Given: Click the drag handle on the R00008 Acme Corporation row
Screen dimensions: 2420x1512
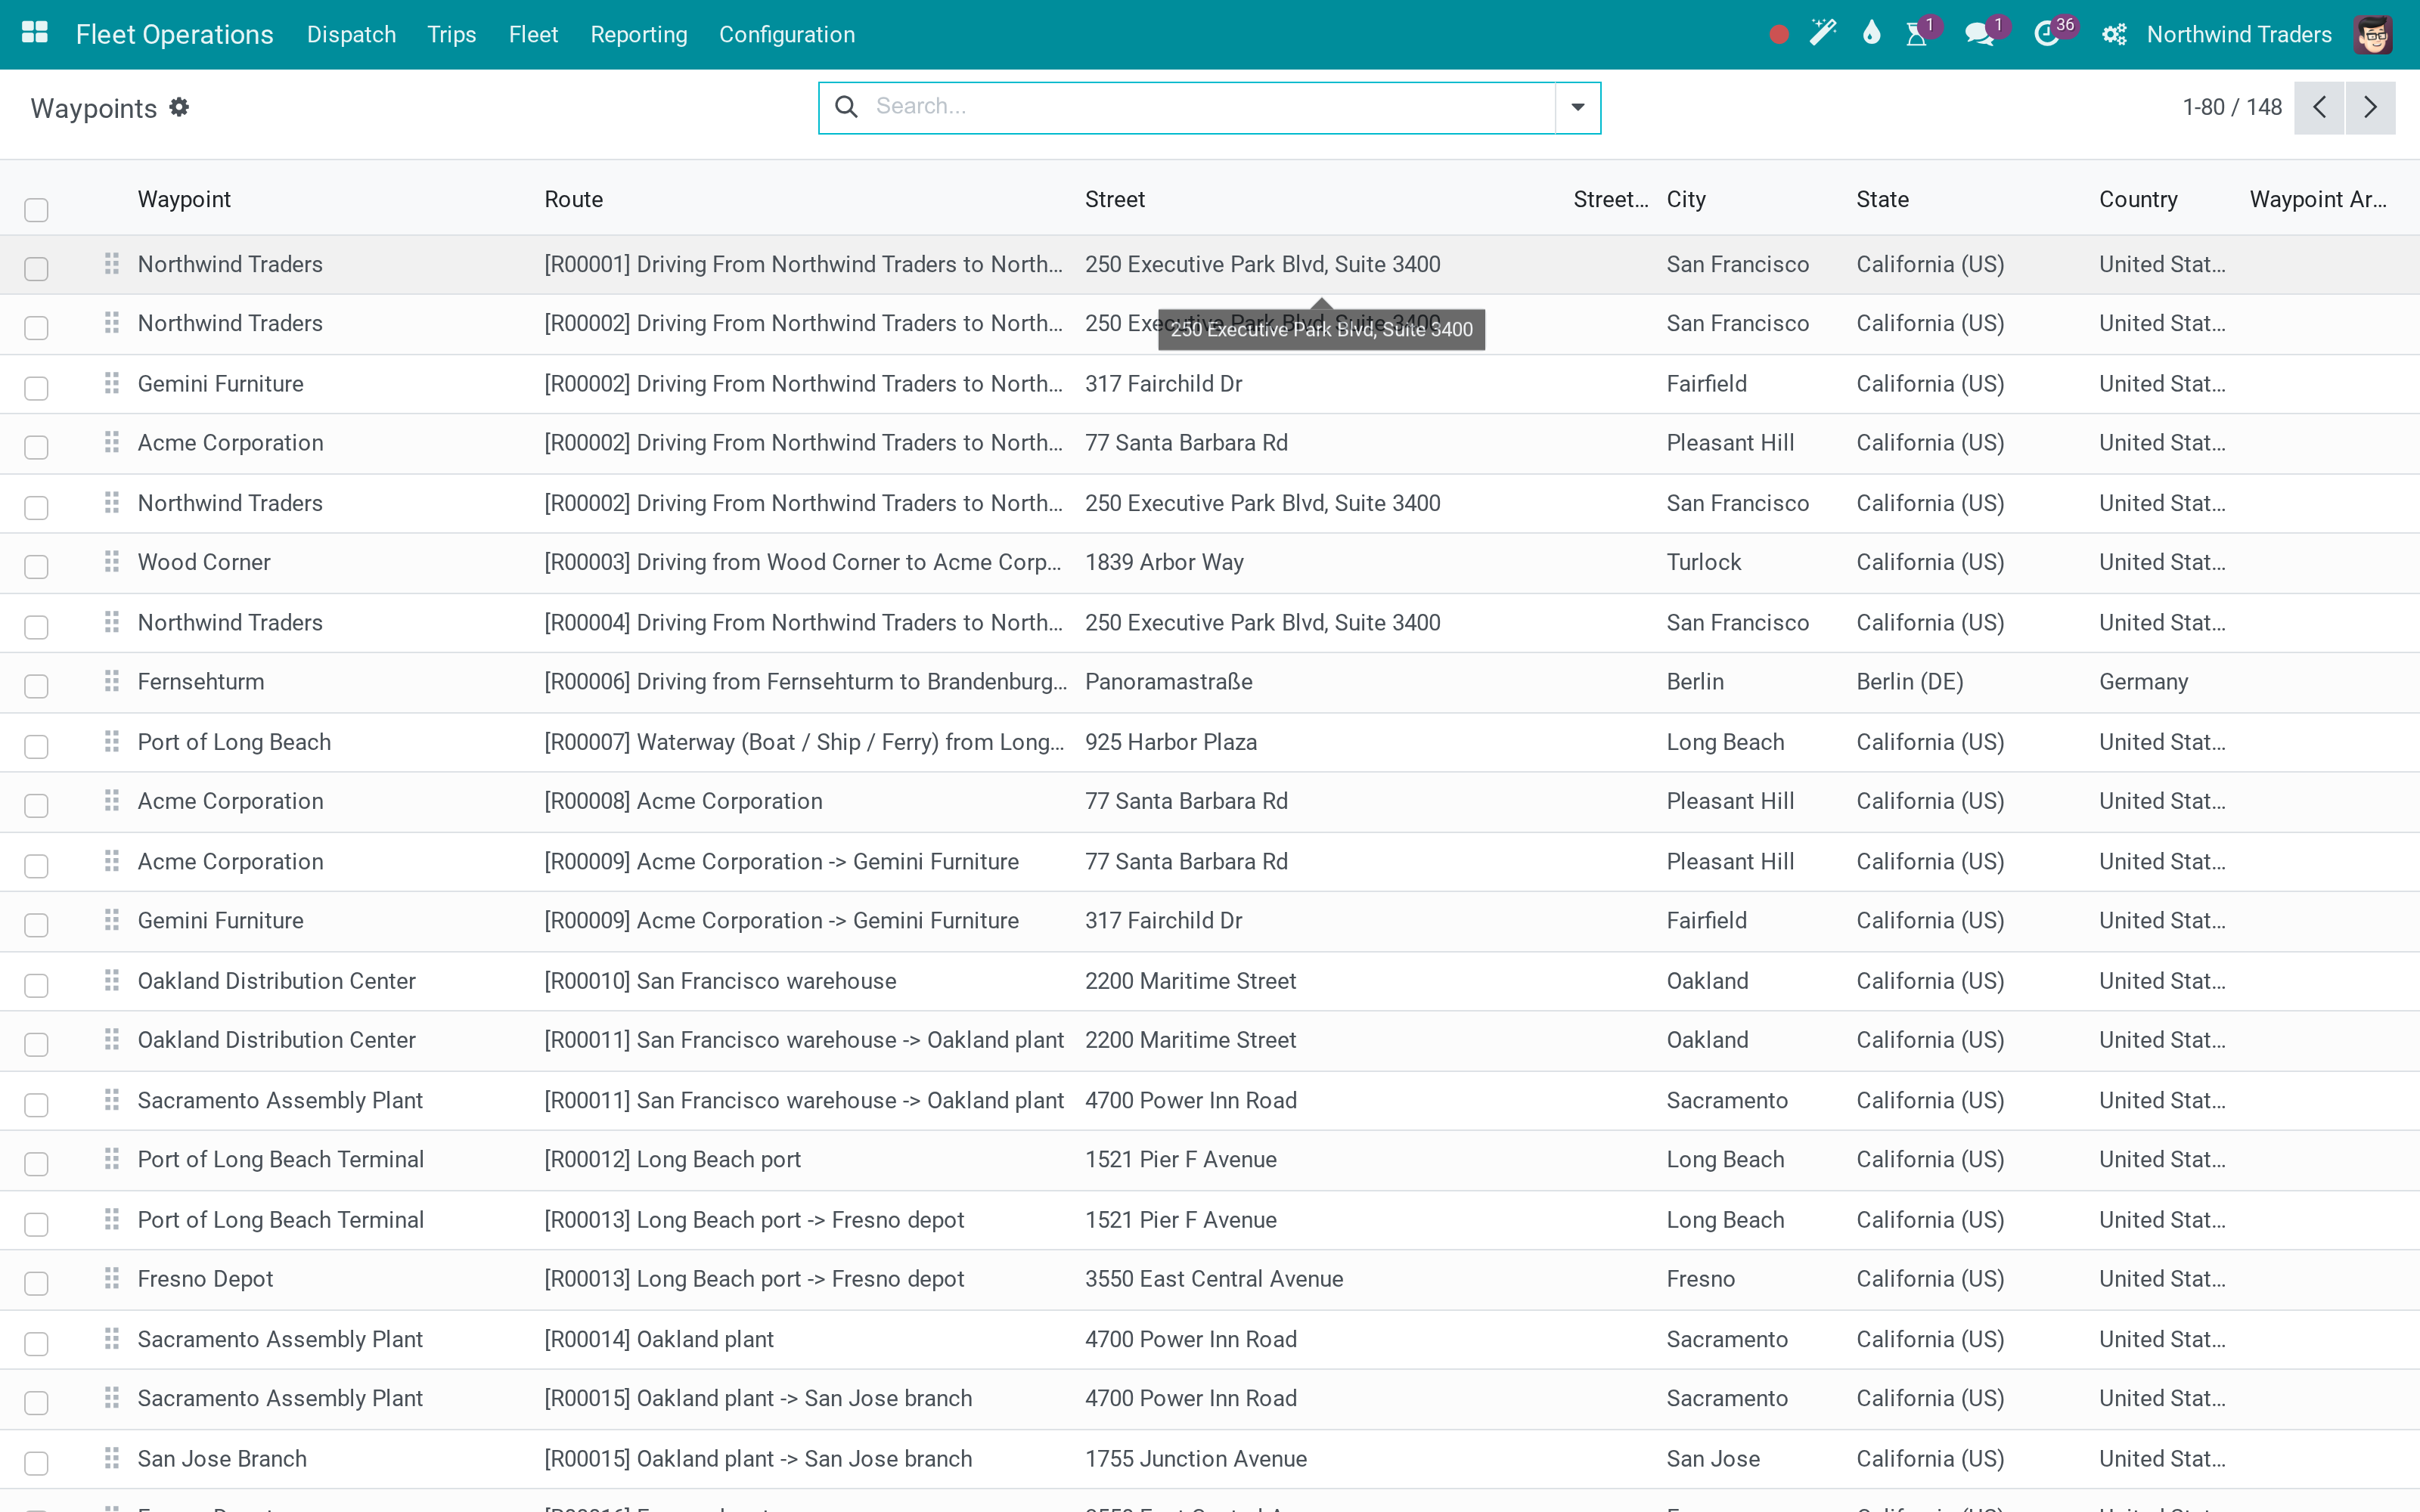Looking at the screenshot, I should click(x=112, y=800).
